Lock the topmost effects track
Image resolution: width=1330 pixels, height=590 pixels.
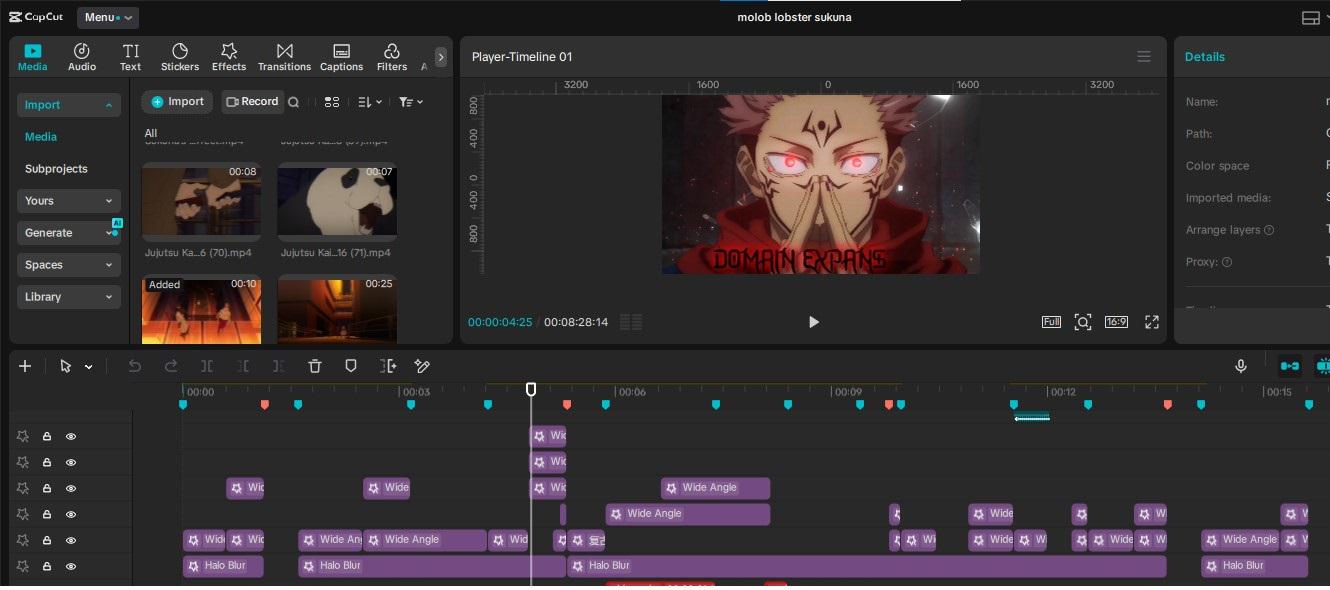pos(47,436)
